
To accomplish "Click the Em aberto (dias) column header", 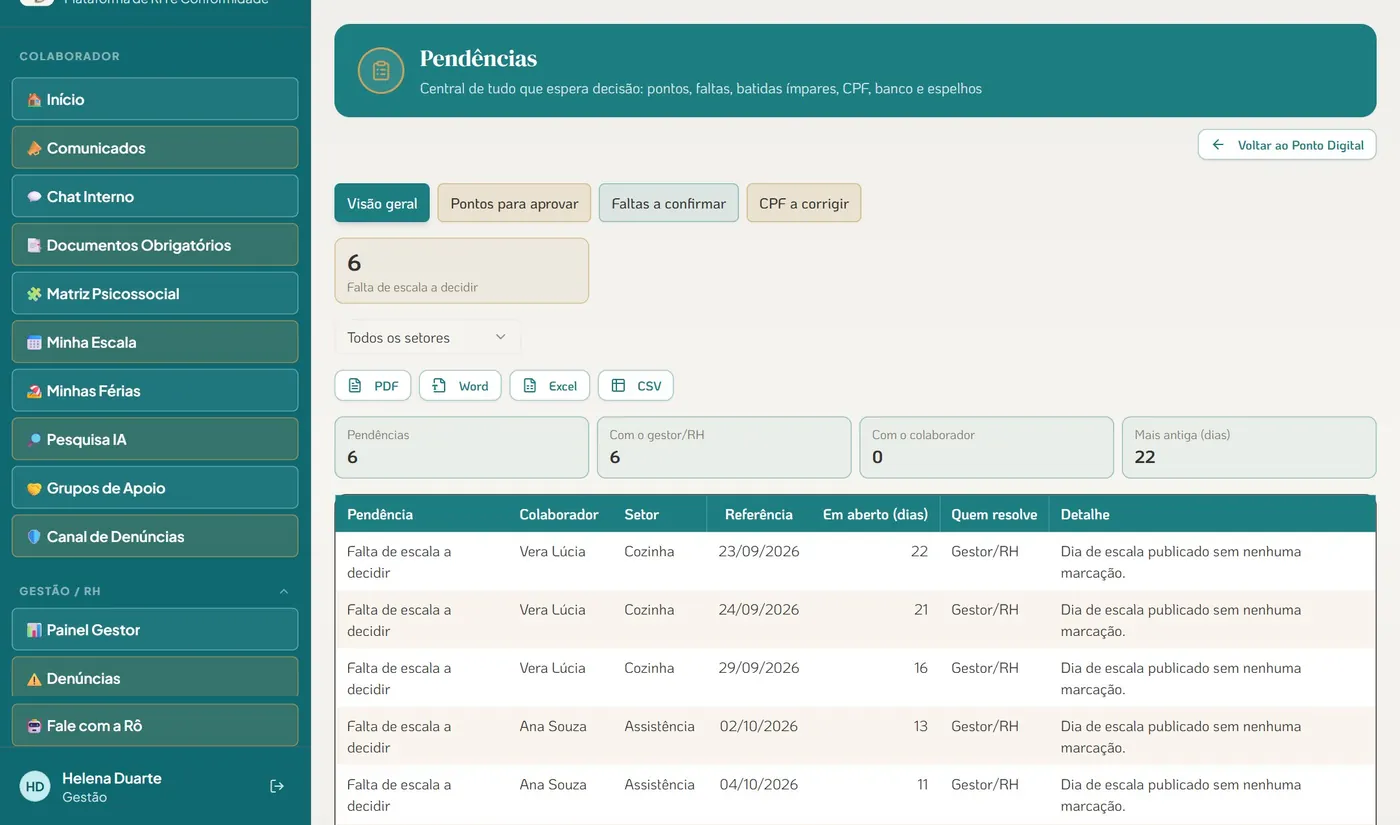I will tap(875, 514).
